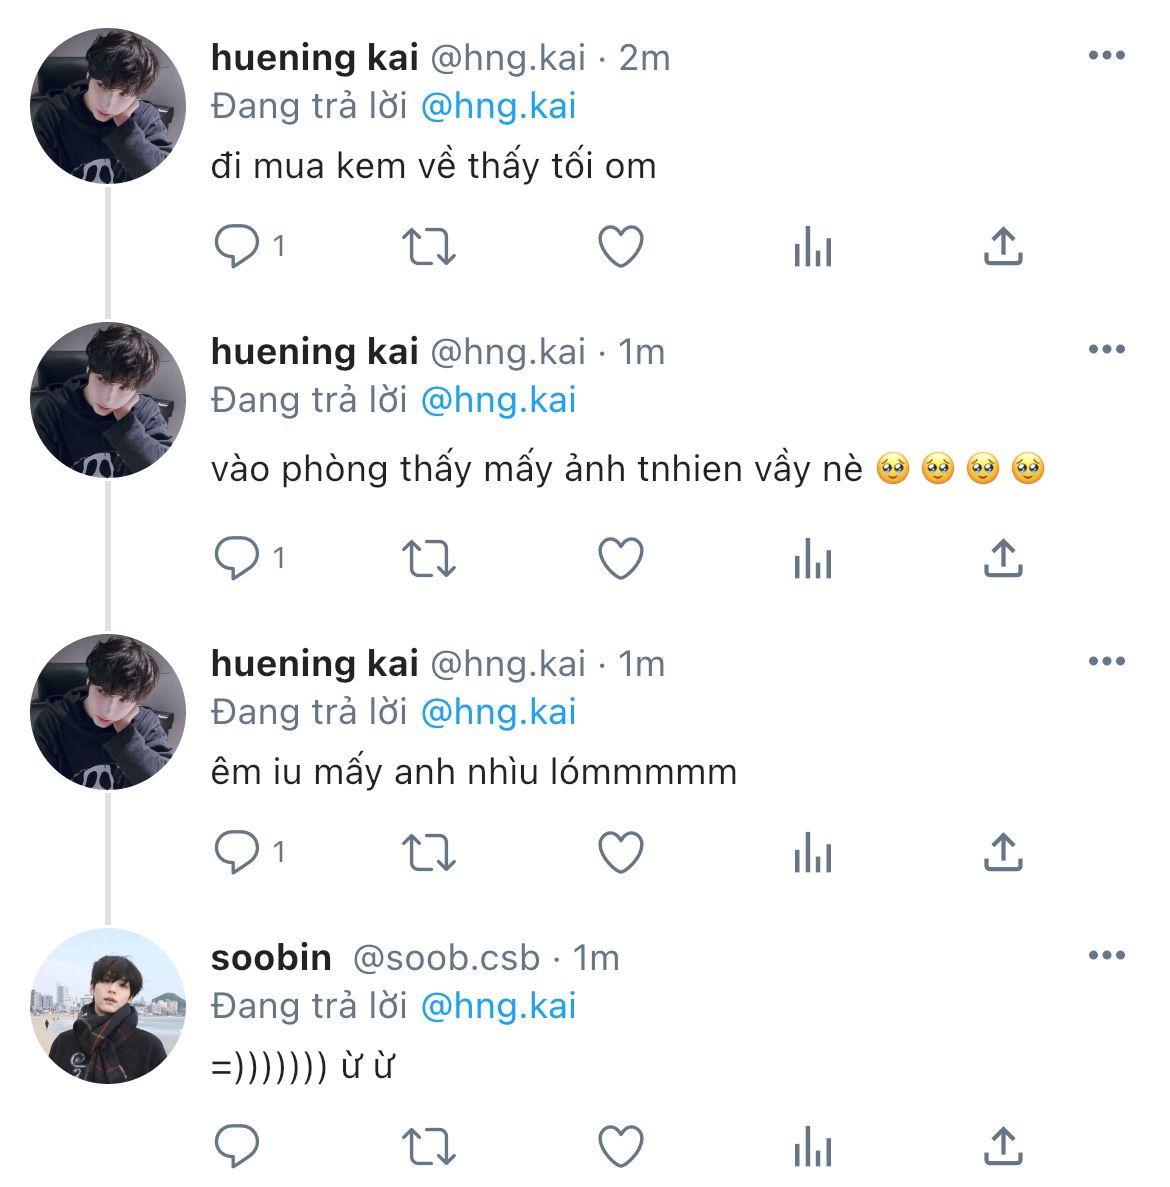Image resolution: width=1170 pixels, height=1187 pixels.
Task: Open more options on the 2m tweet
Action: pos(1106,56)
